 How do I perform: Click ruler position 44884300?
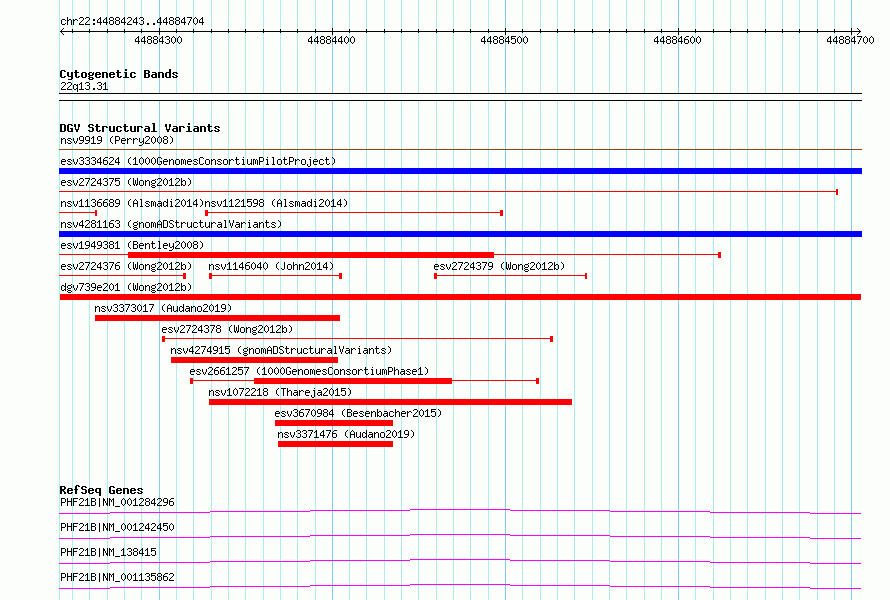click(158, 40)
